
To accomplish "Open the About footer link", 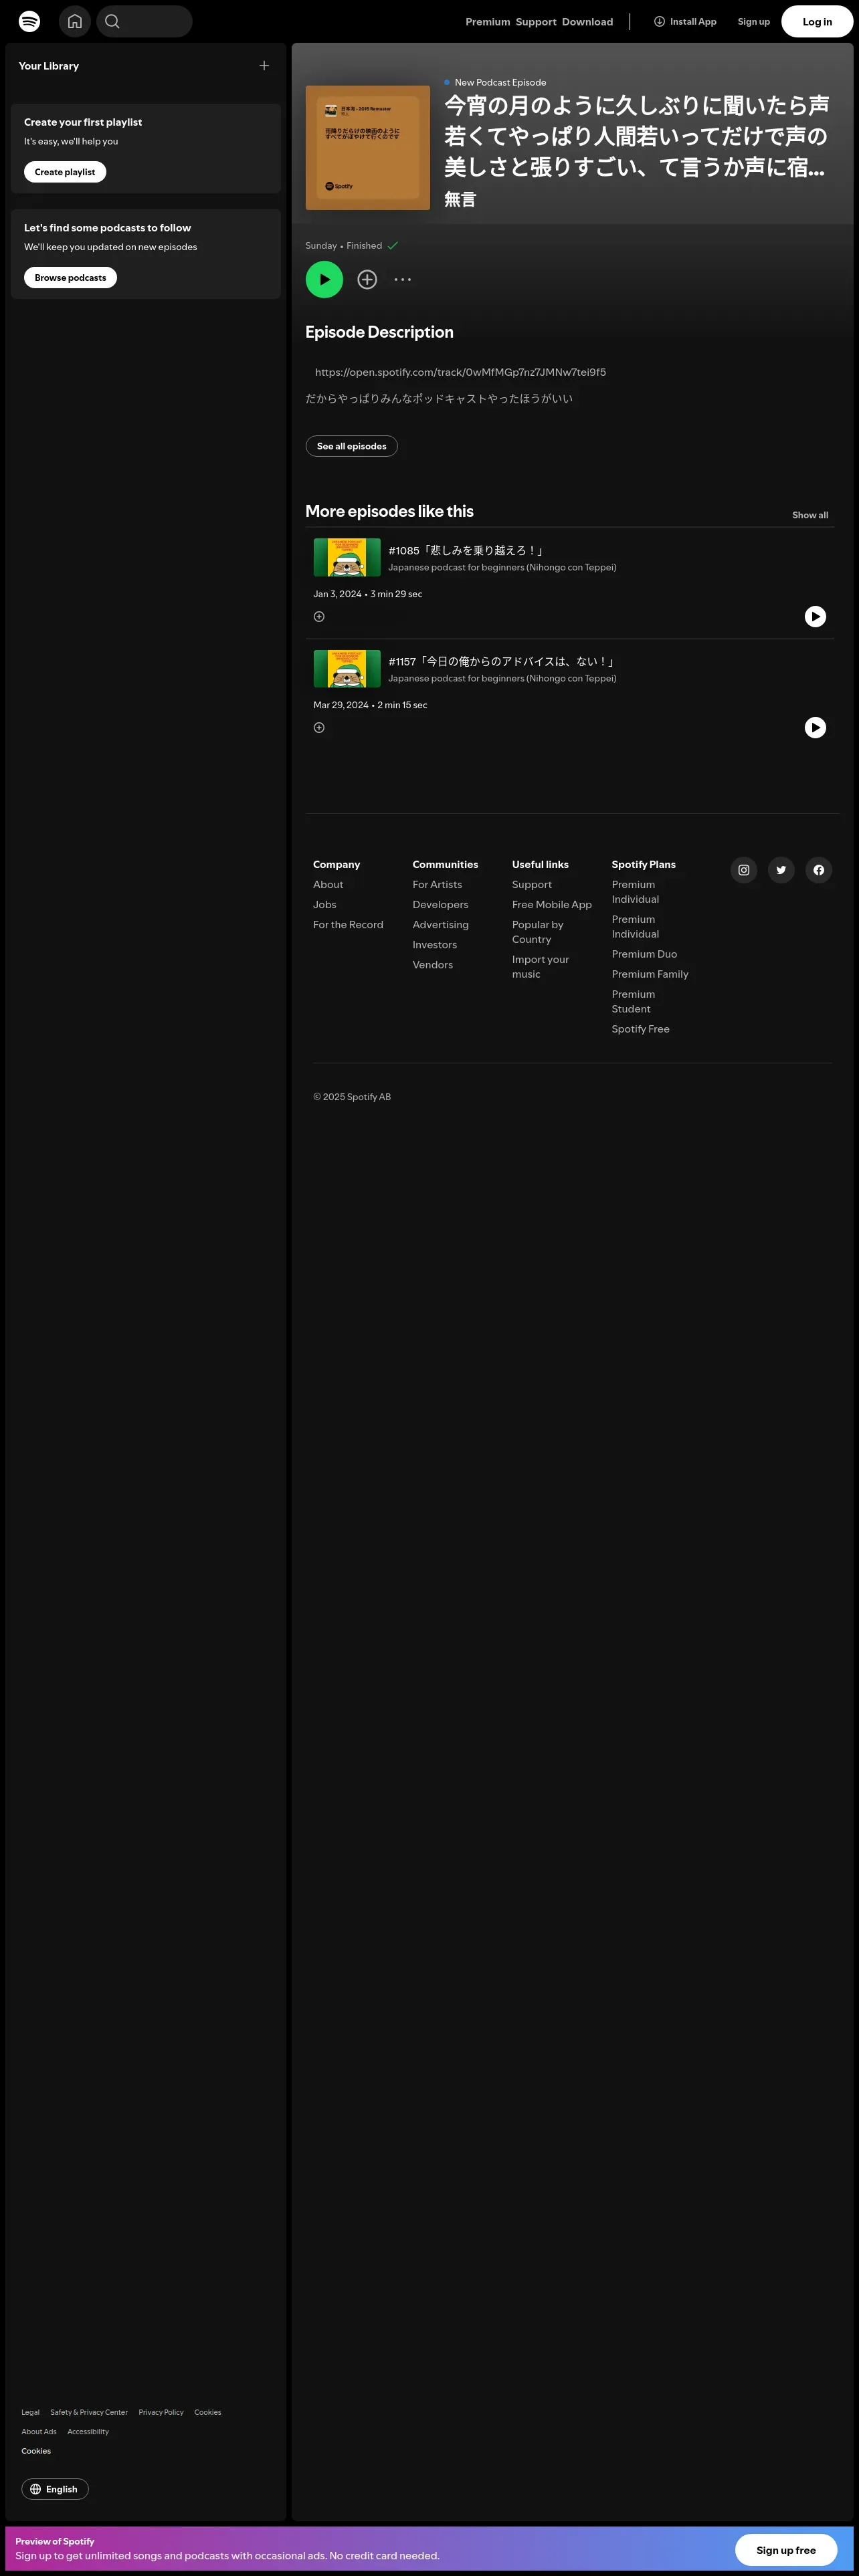I will [328, 885].
